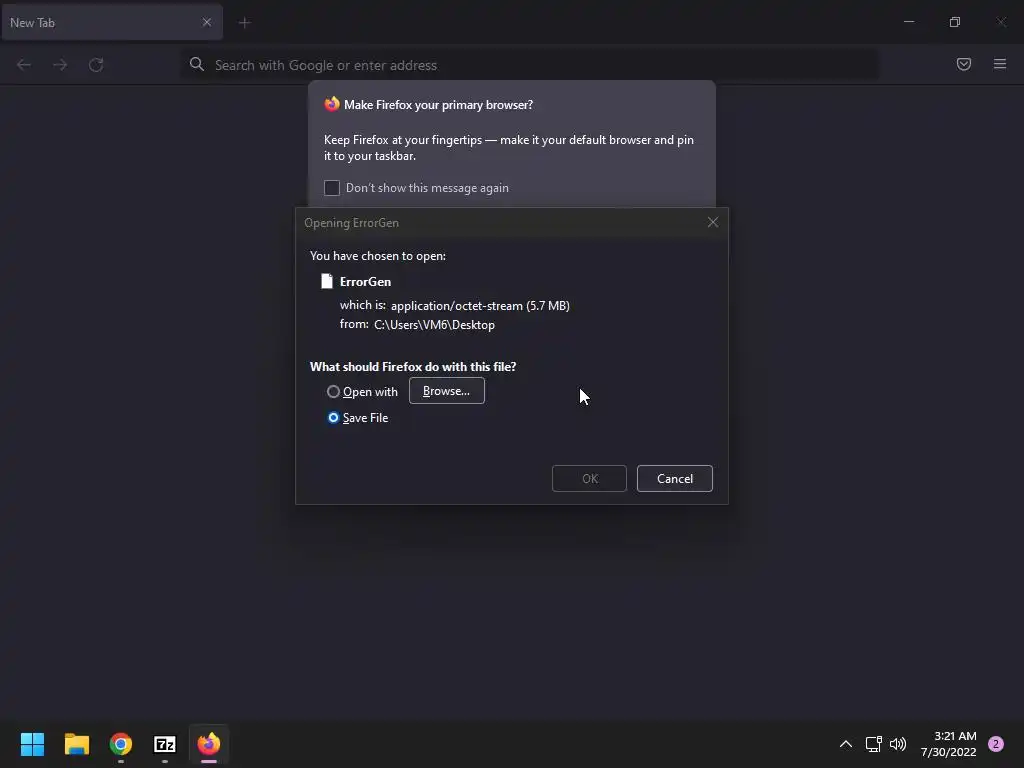
Task: Open File Explorer from the taskbar
Action: 76,744
